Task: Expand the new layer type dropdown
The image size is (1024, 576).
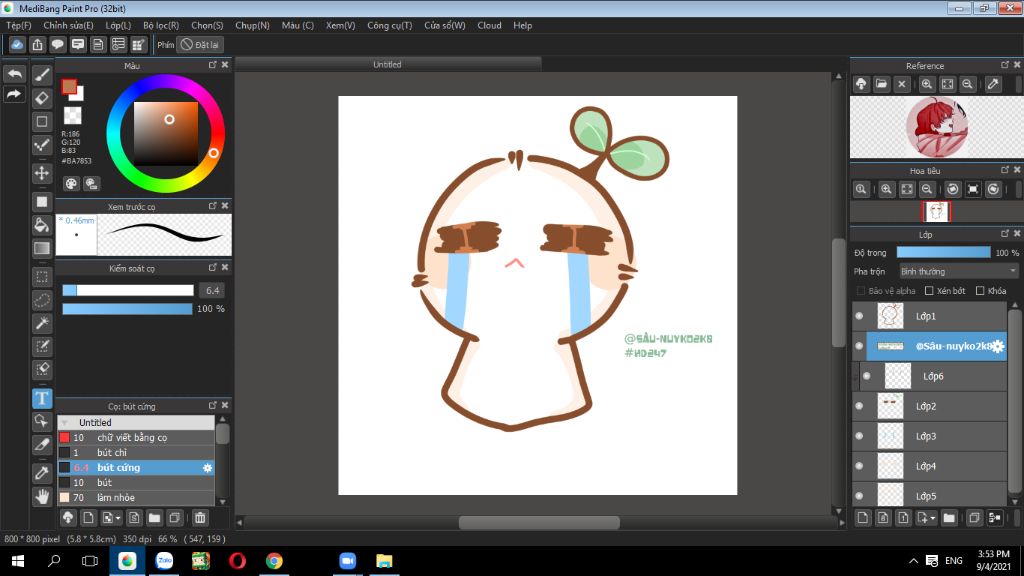Action: click(933, 519)
